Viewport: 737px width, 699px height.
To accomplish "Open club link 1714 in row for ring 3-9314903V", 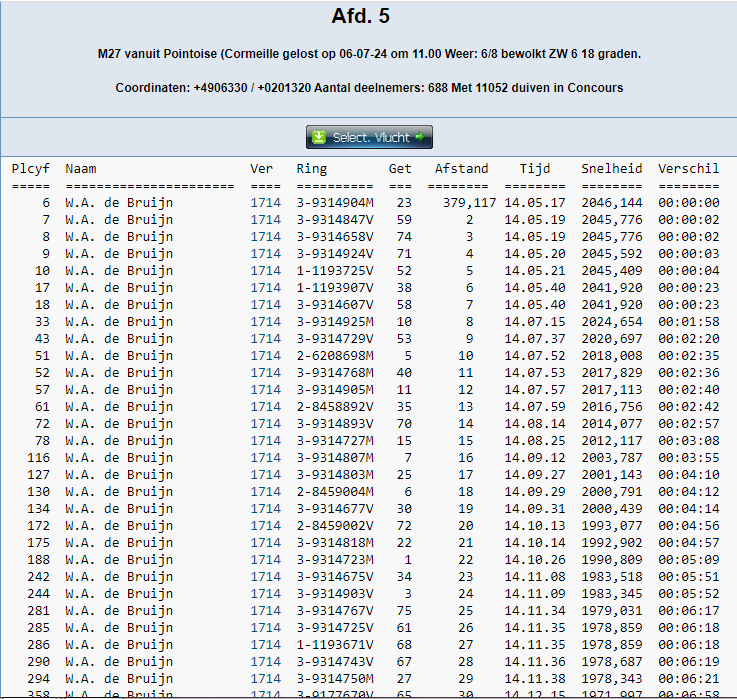I will pyautogui.click(x=266, y=593).
